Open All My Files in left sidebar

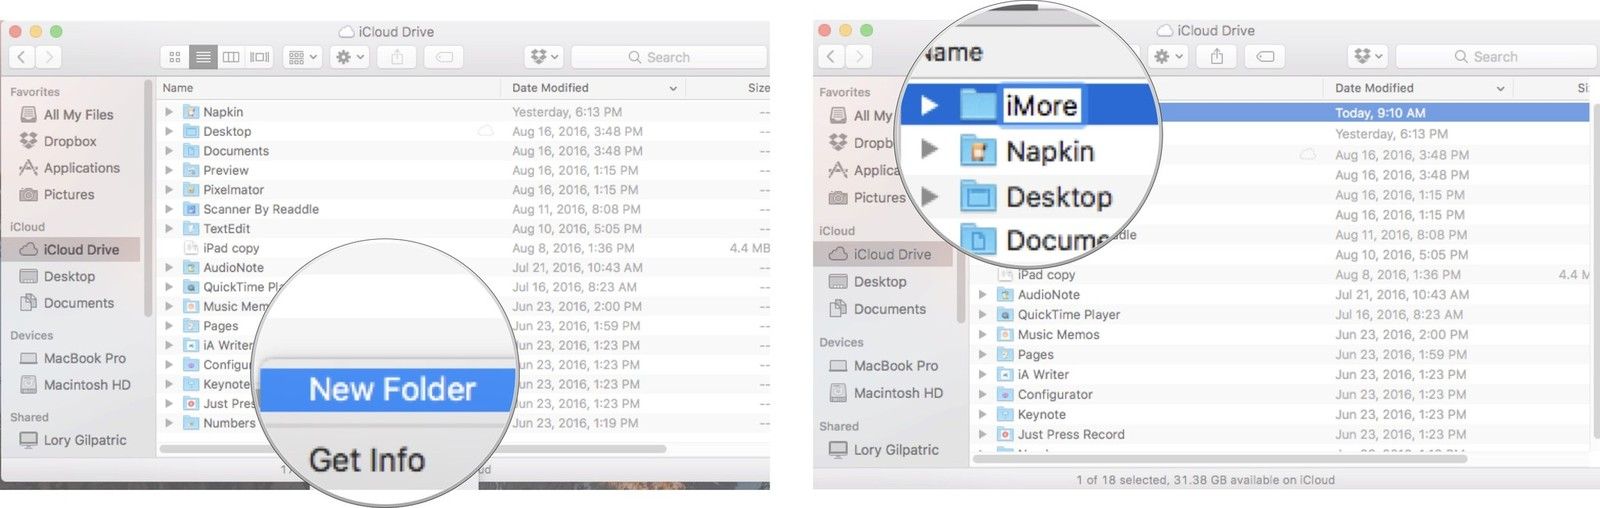pos(77,115)
